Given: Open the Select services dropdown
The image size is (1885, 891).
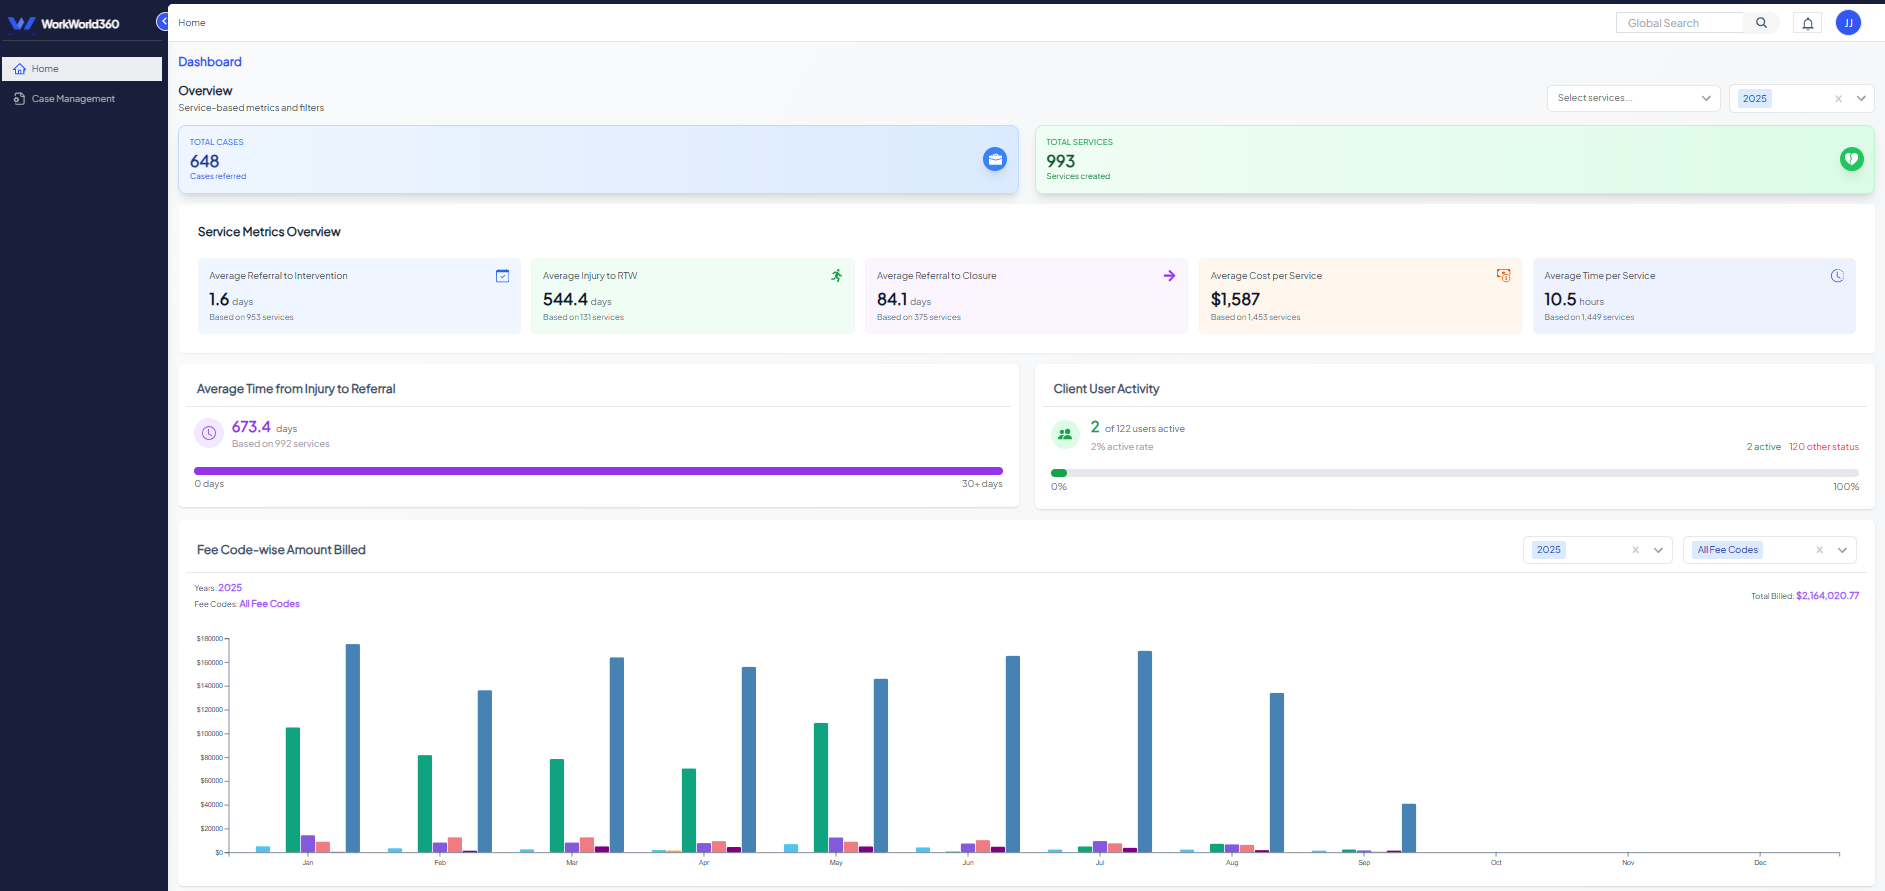Looking at the screenshot, I should point(1632,98).
